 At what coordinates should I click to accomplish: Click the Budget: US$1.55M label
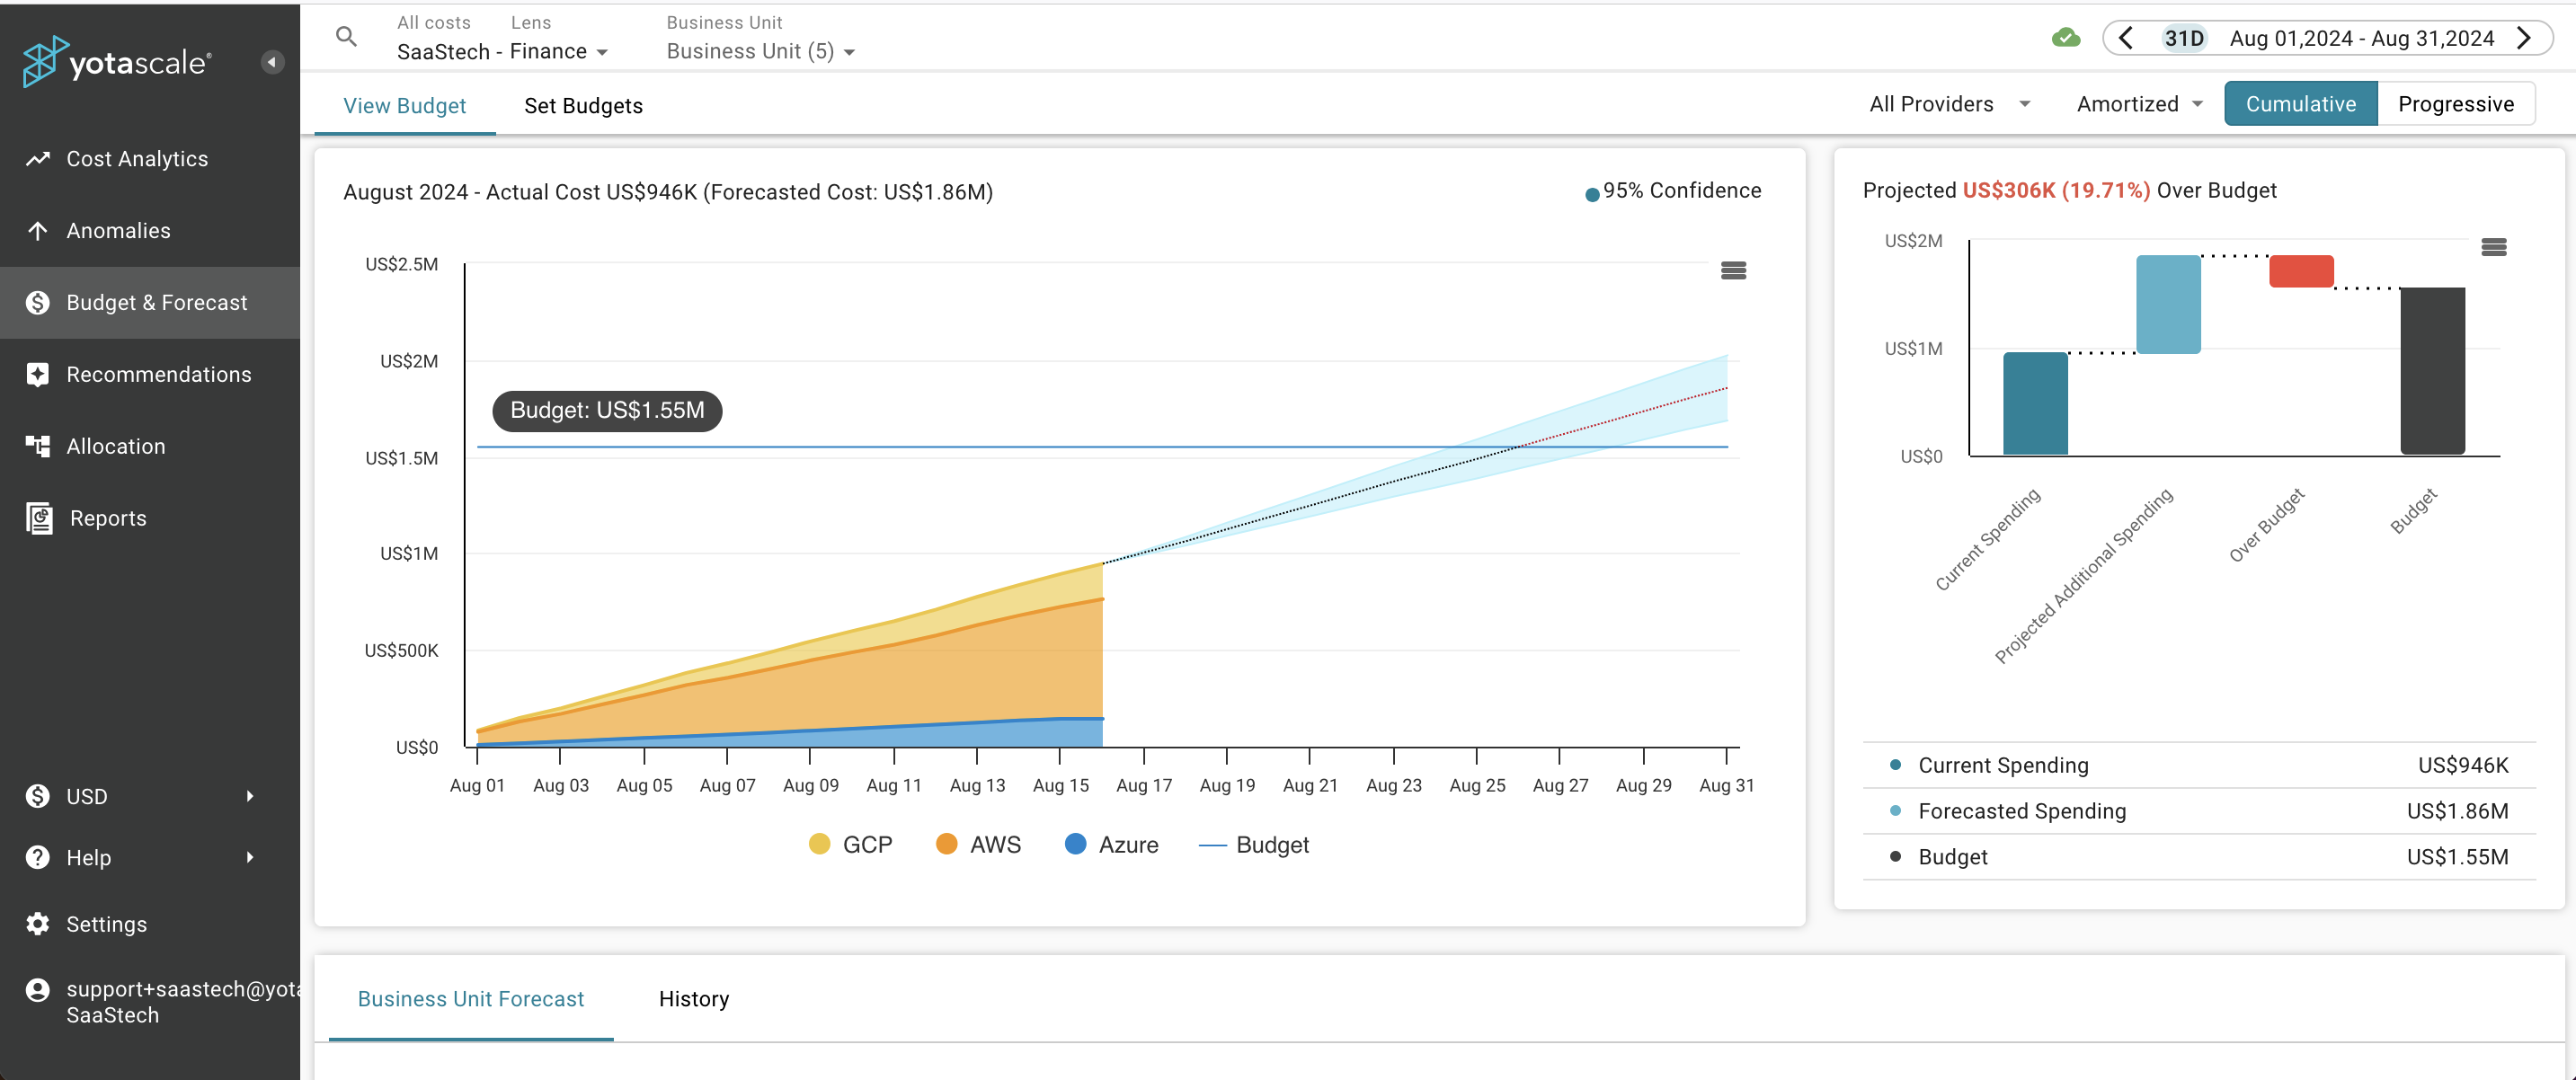(607, 411)
